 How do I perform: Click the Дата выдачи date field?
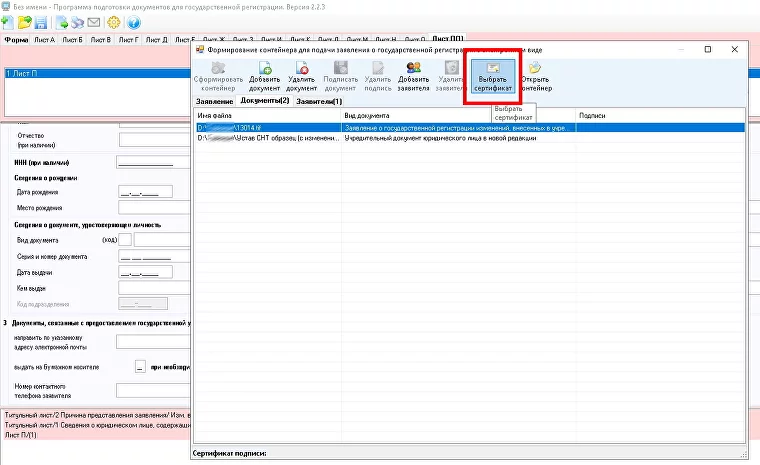[x=145, y=272]
